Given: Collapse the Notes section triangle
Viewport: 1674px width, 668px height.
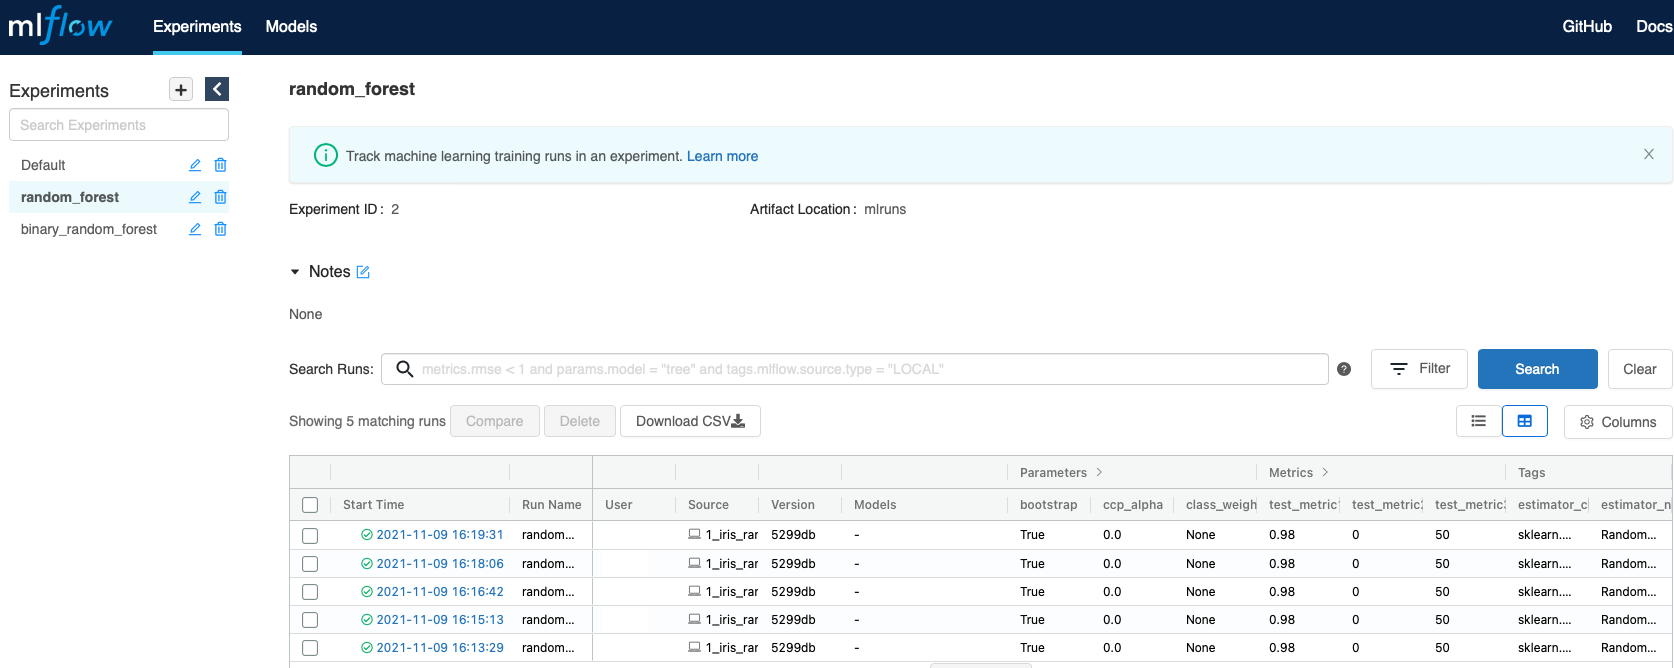Looking at the screenshot, I should (x=295, y=272).
